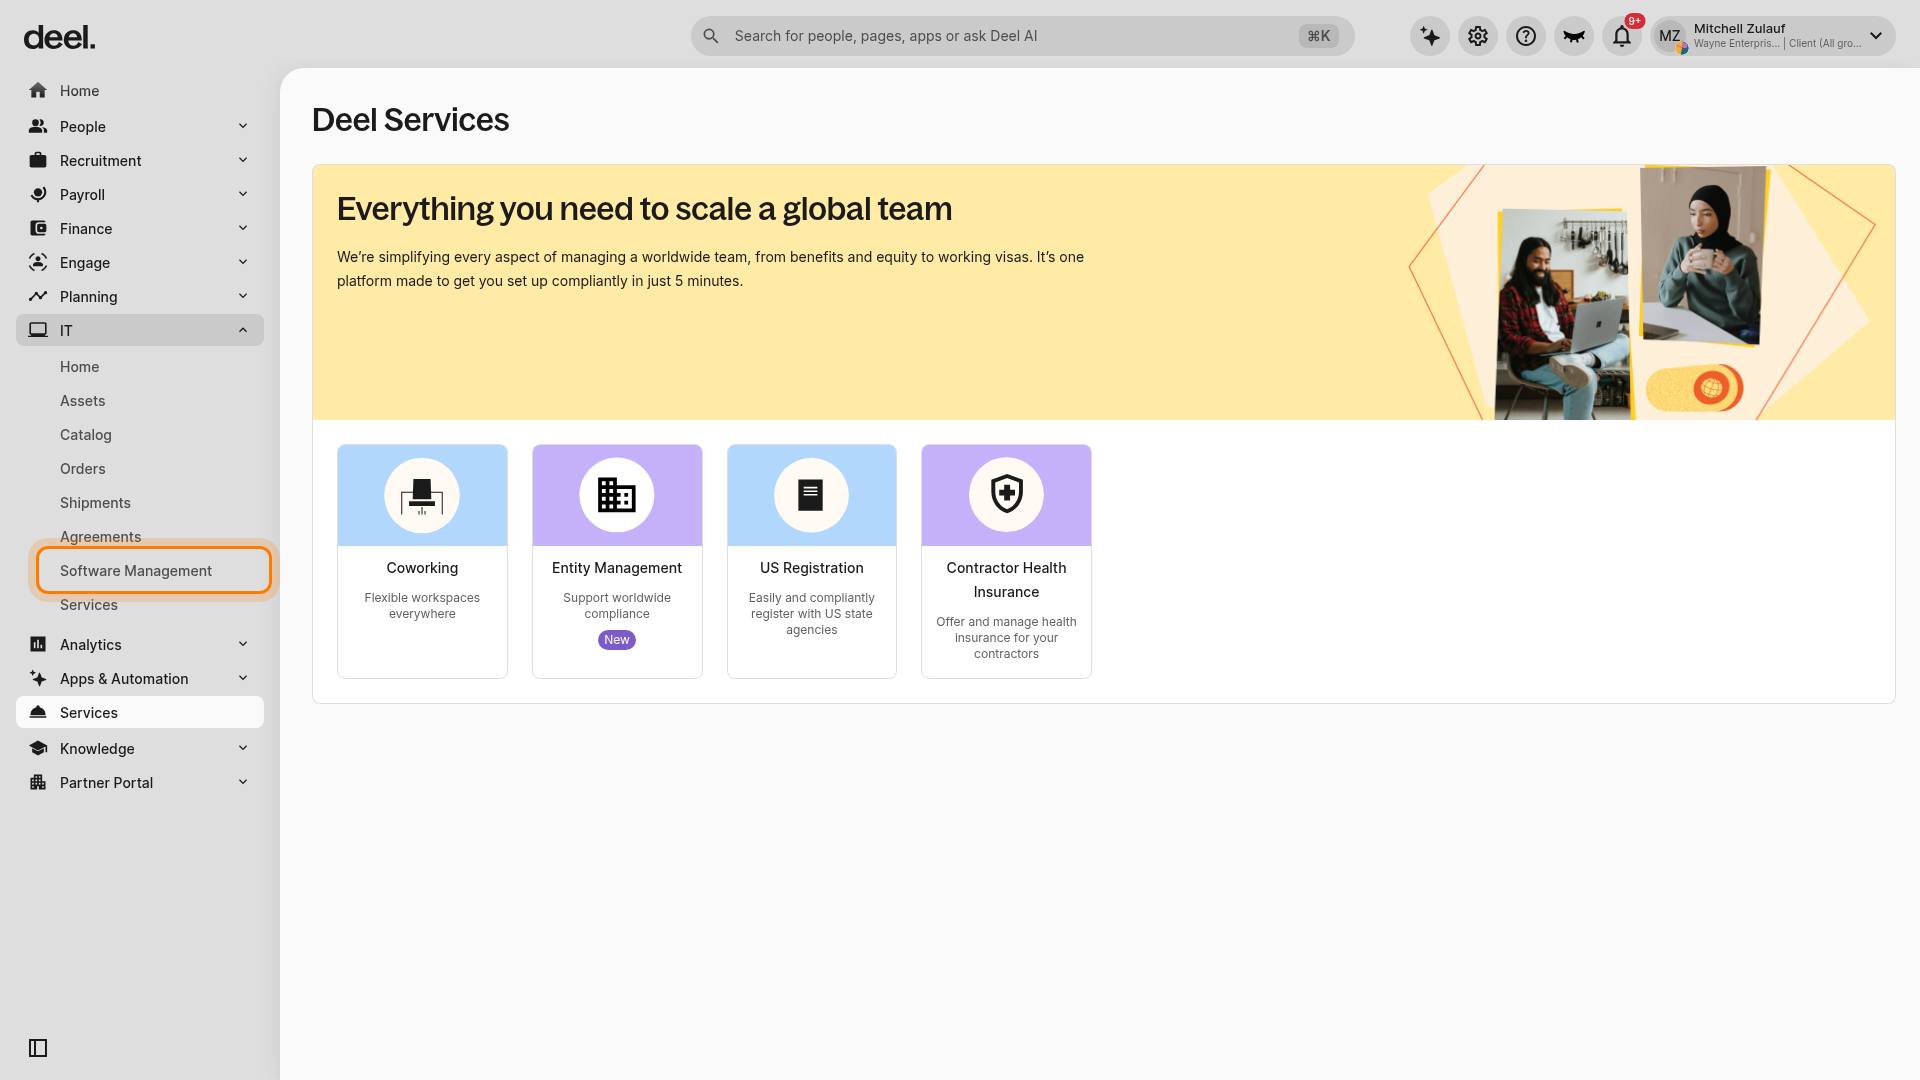
Task: Expand the Planning menu chevron
Action: coord(243,296)
